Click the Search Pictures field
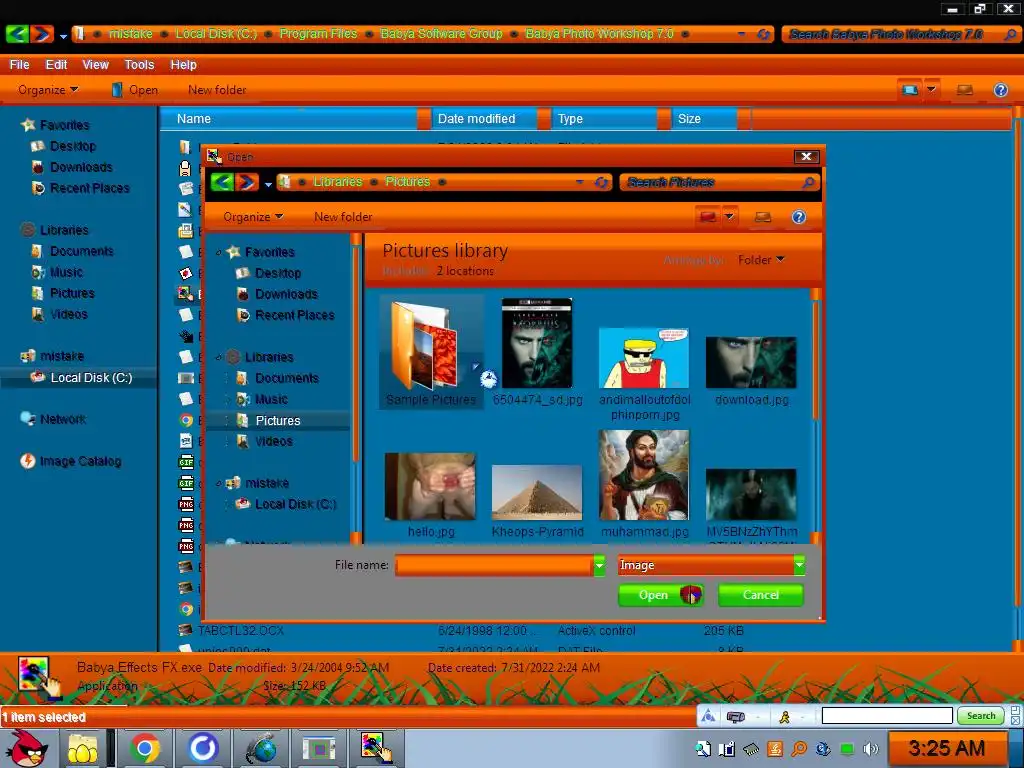Viewport: 1024px width, 768px height. [x=712, y=182]
